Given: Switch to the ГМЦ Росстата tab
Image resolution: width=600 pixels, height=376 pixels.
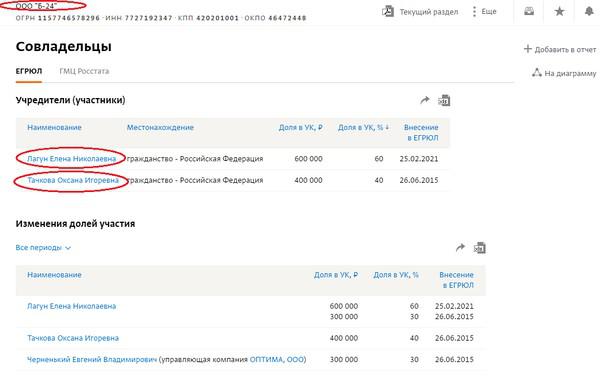Looking at the screenshot, I should pyautogui.click(x=84, y=71).
